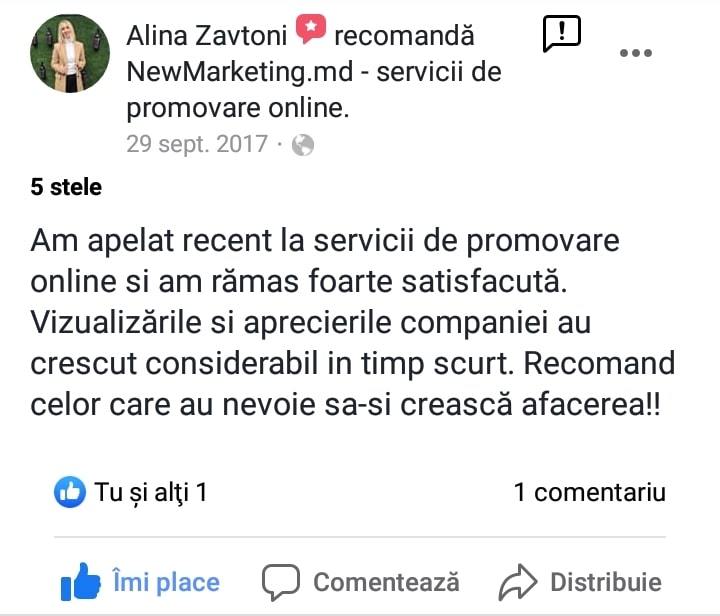Click the Alina Zavtoni name link

(207, 36)
